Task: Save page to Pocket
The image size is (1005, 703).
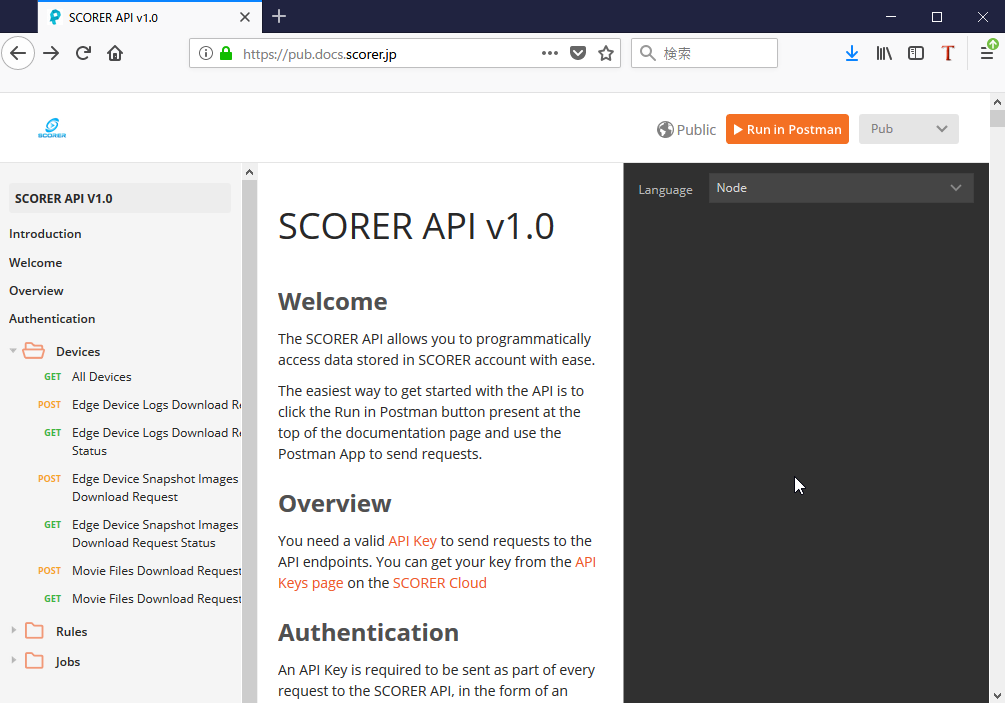Action: pyautogui.click(x=578, y=53)
